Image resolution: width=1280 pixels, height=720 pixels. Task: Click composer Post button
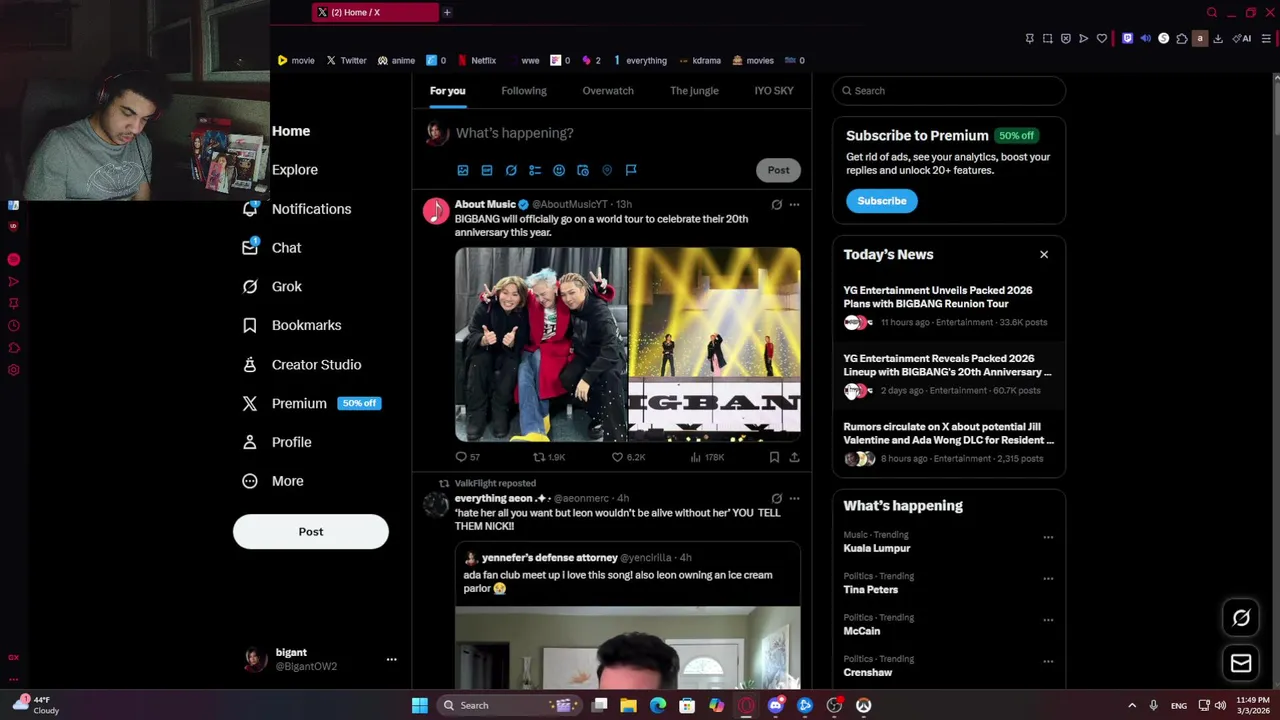pyautogui.click(x=778, y=170)
